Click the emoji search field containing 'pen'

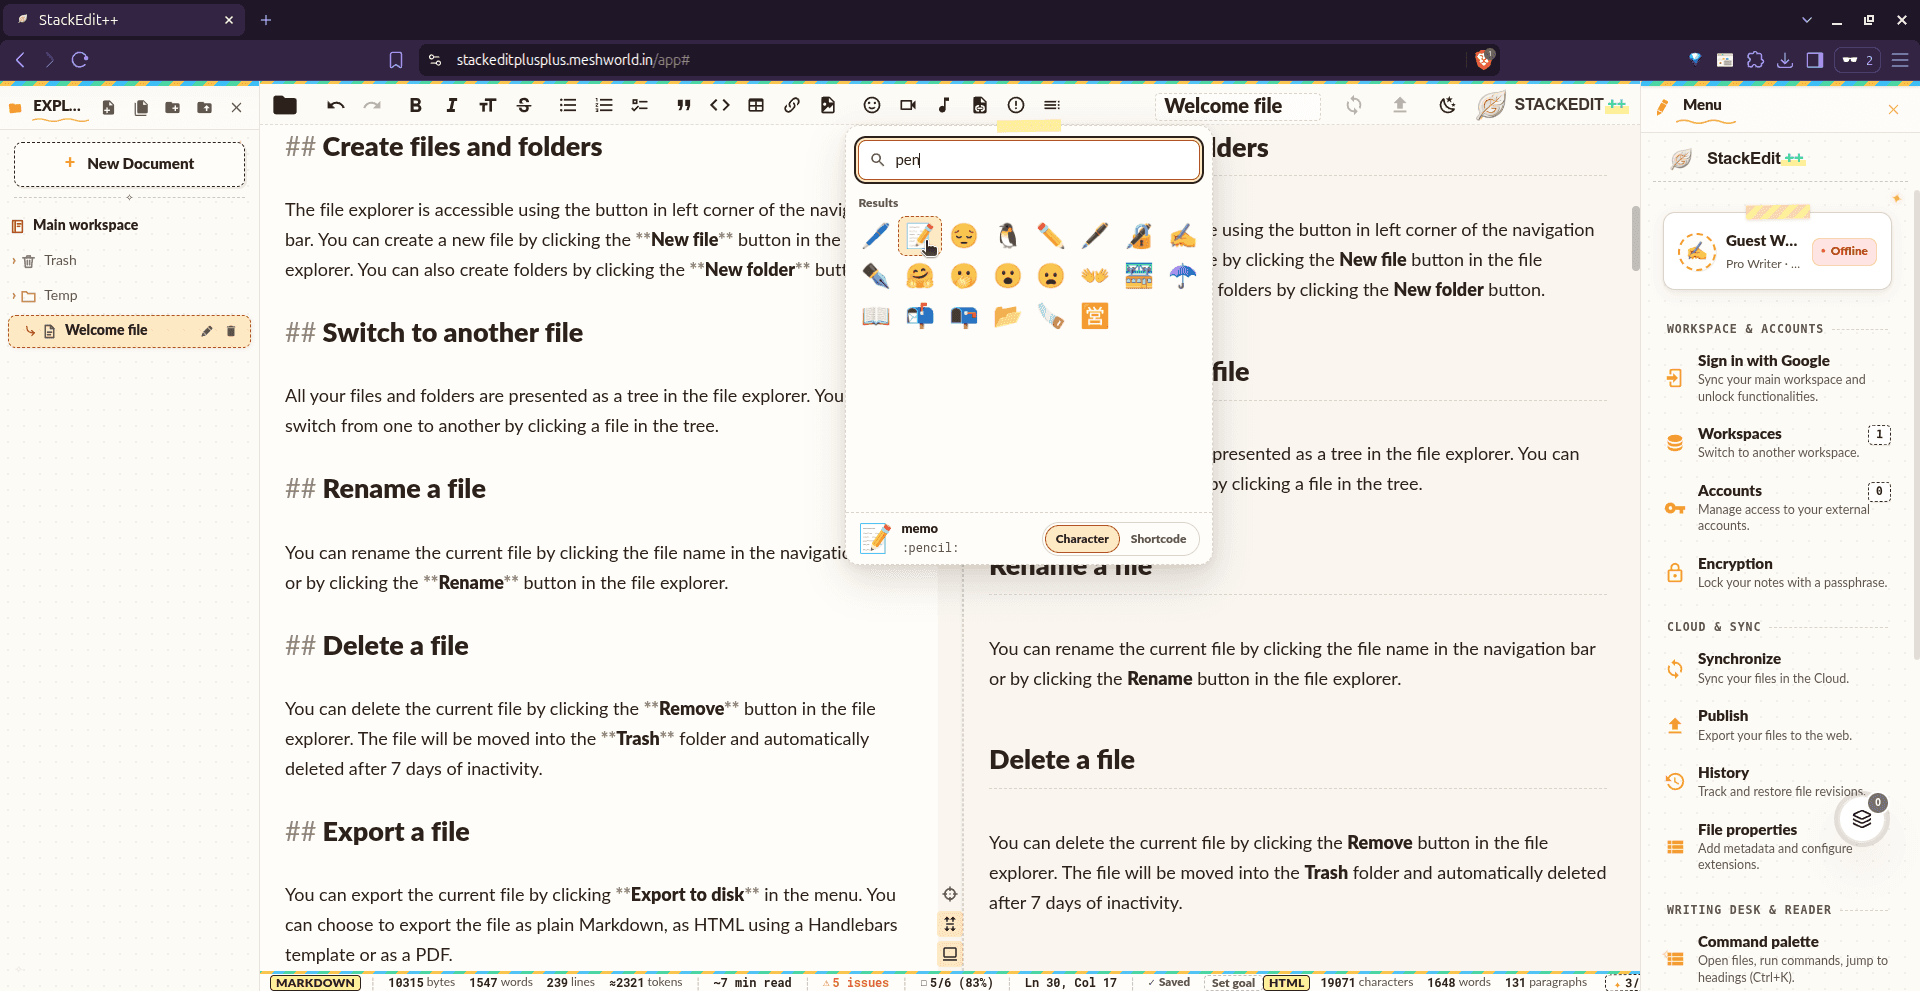[x=1029, y=160]
